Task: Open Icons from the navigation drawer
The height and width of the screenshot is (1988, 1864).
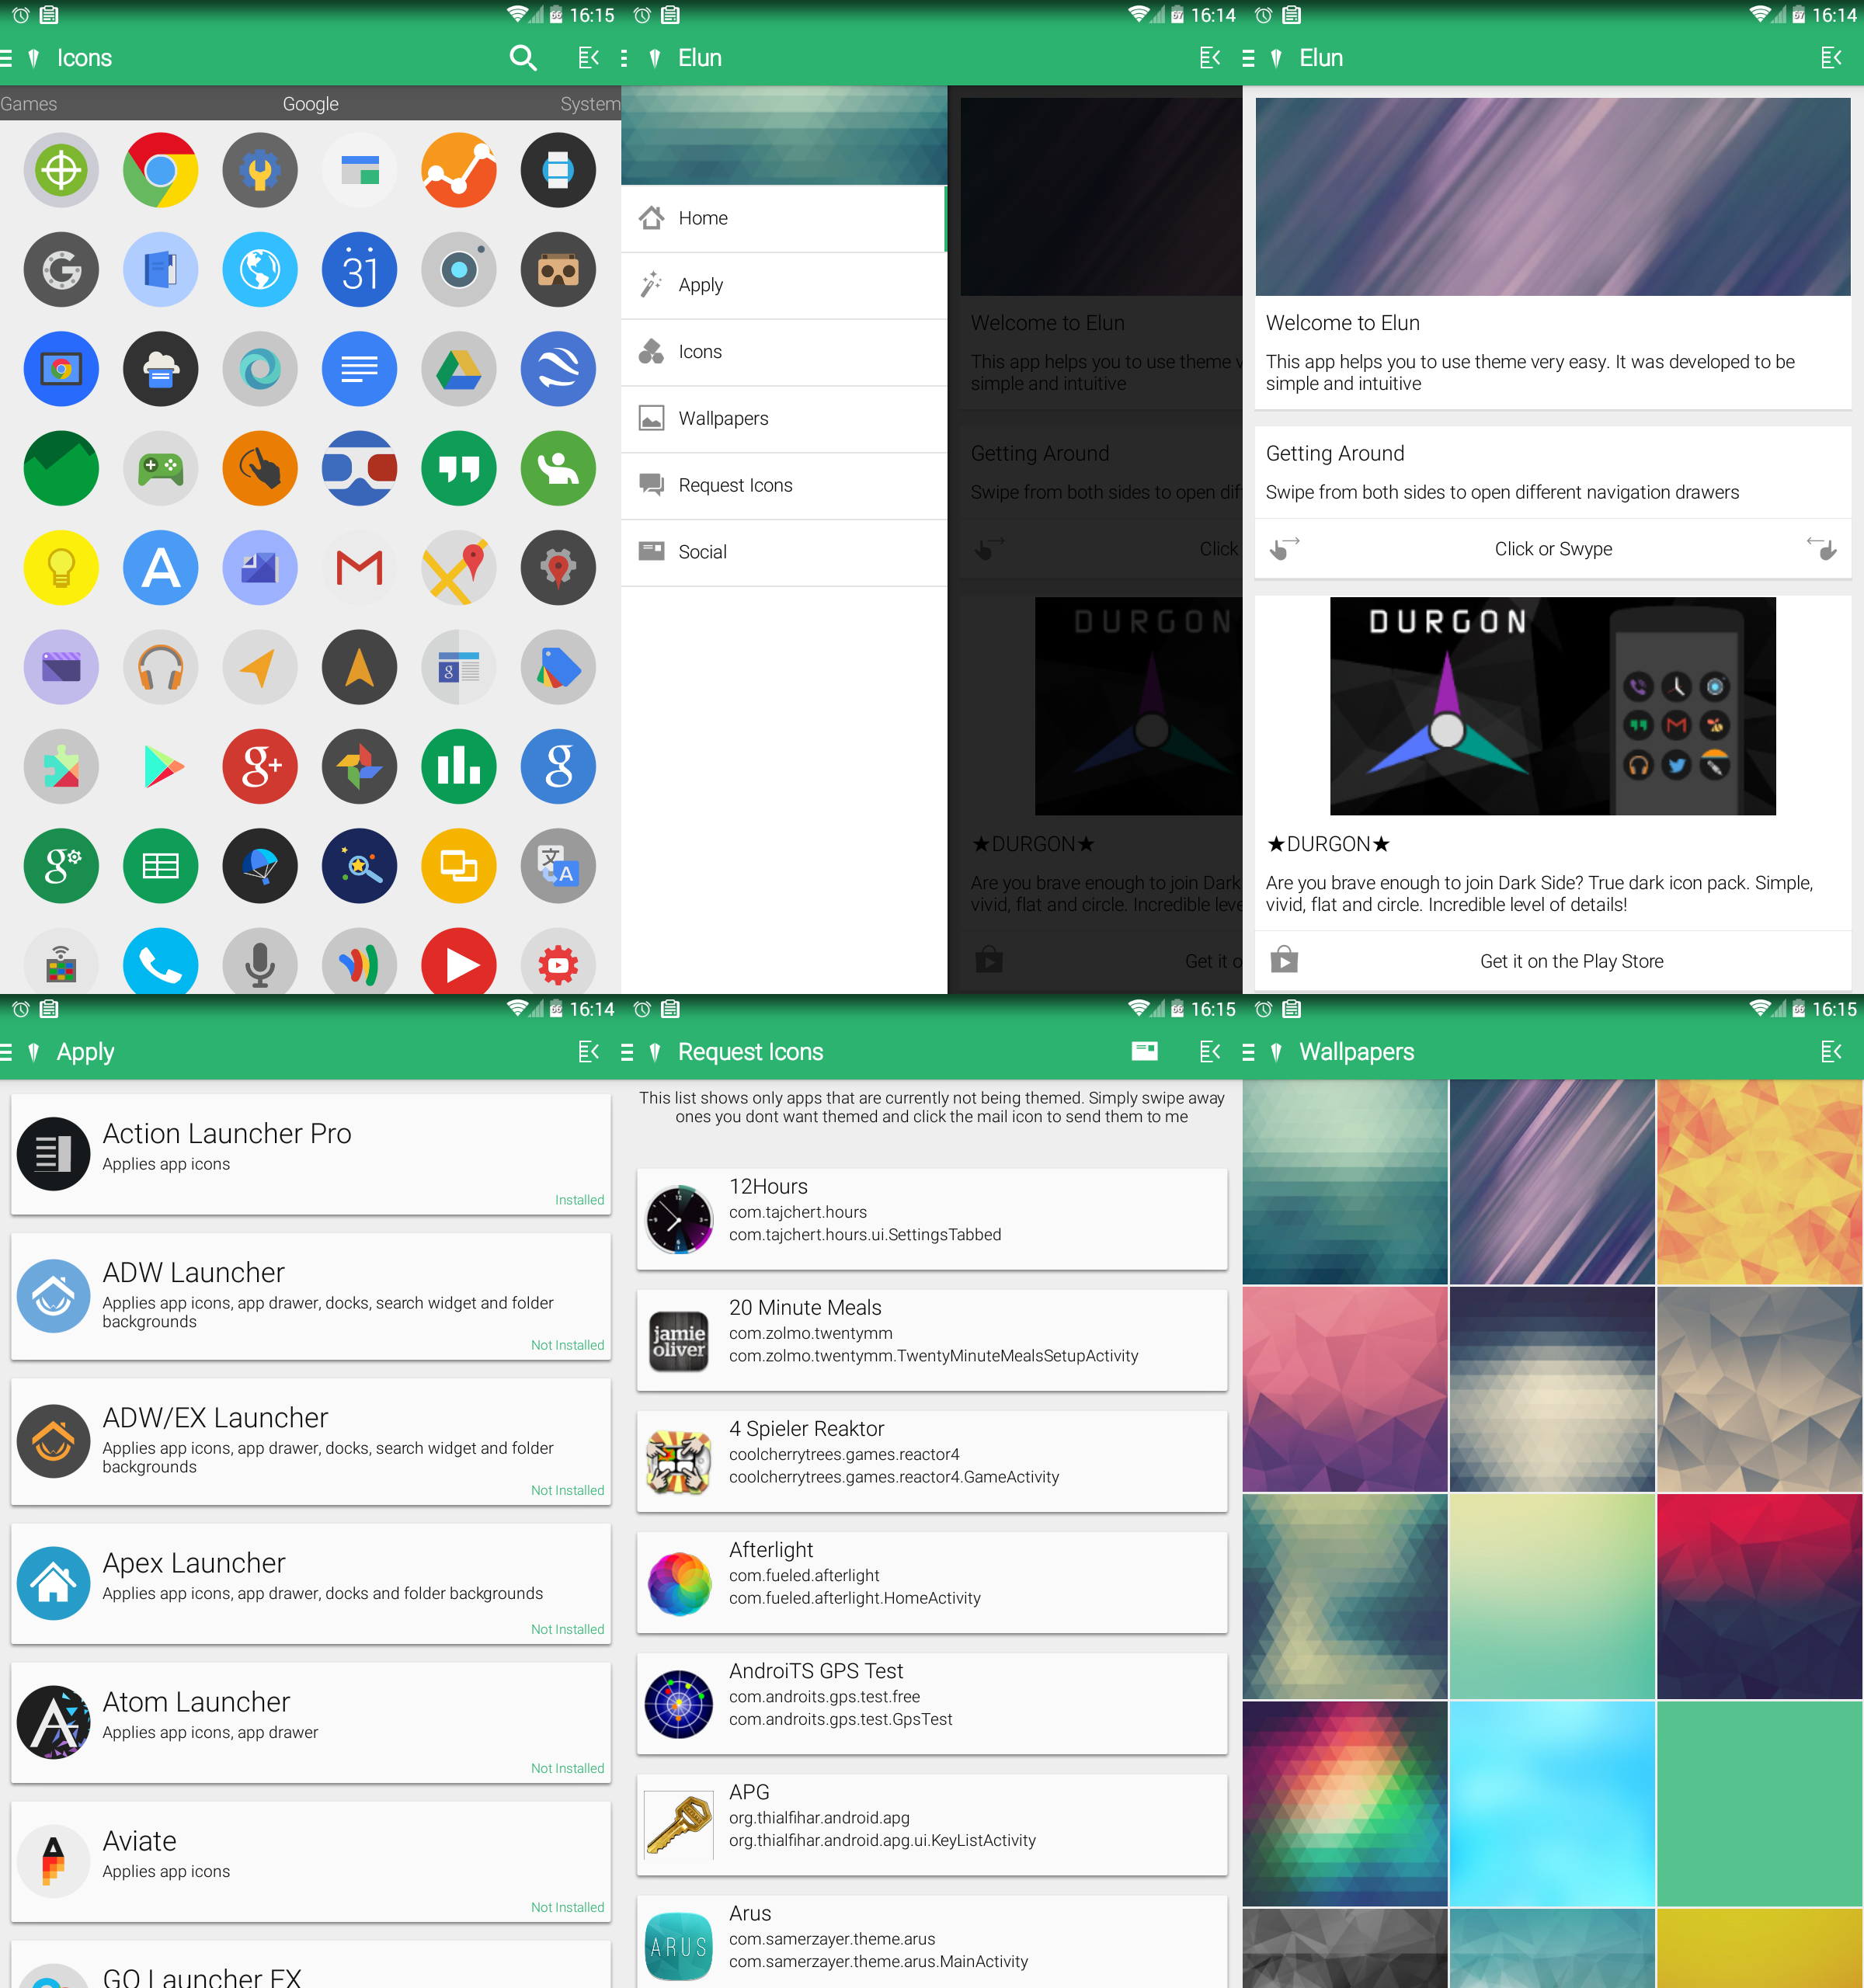Action: pyautogui.click(x=783, y=352)
